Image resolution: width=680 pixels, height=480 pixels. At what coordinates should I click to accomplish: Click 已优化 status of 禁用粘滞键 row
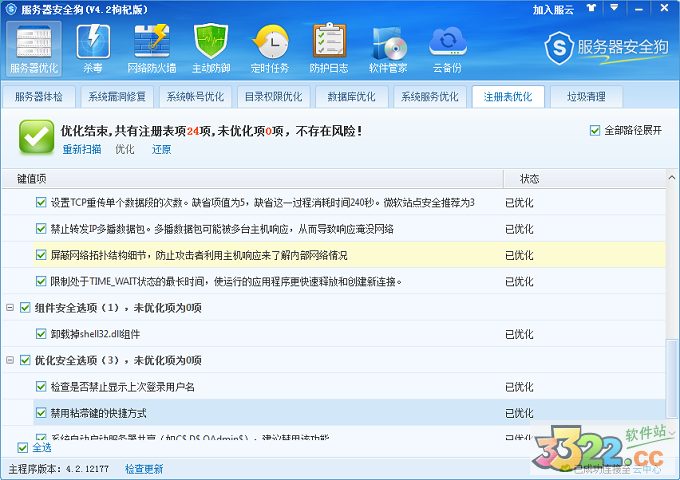click(519, 413)
